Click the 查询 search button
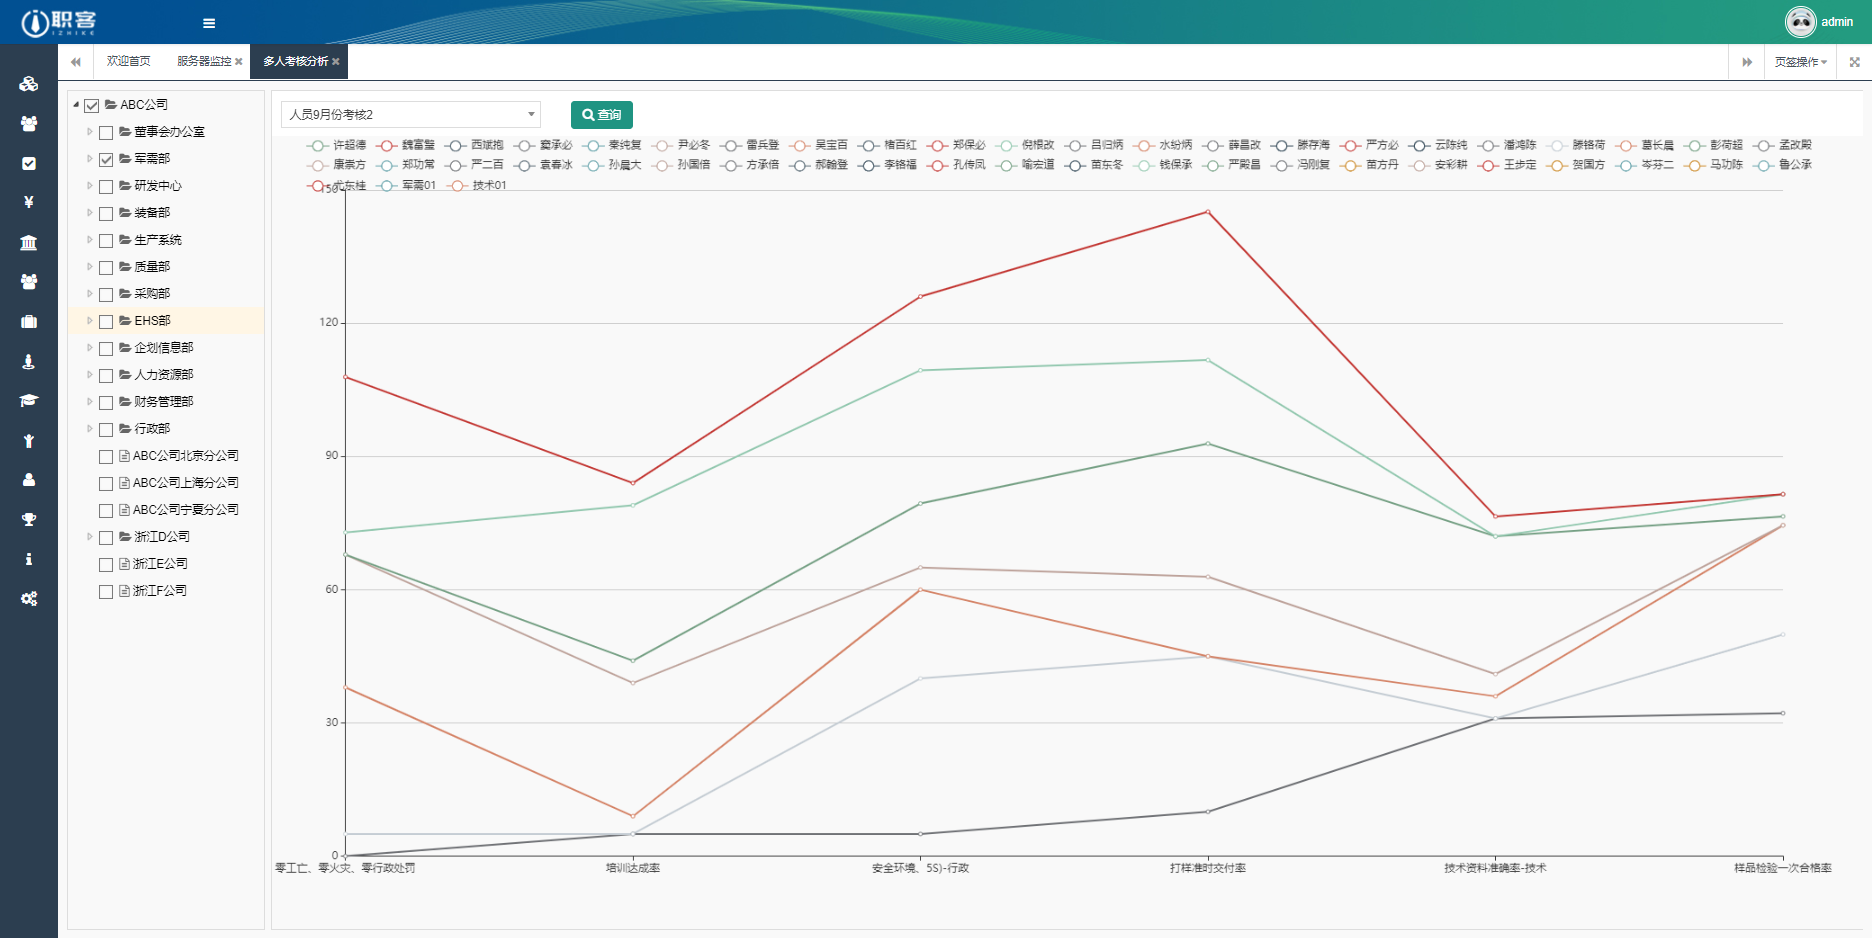 tap(602, 115)
